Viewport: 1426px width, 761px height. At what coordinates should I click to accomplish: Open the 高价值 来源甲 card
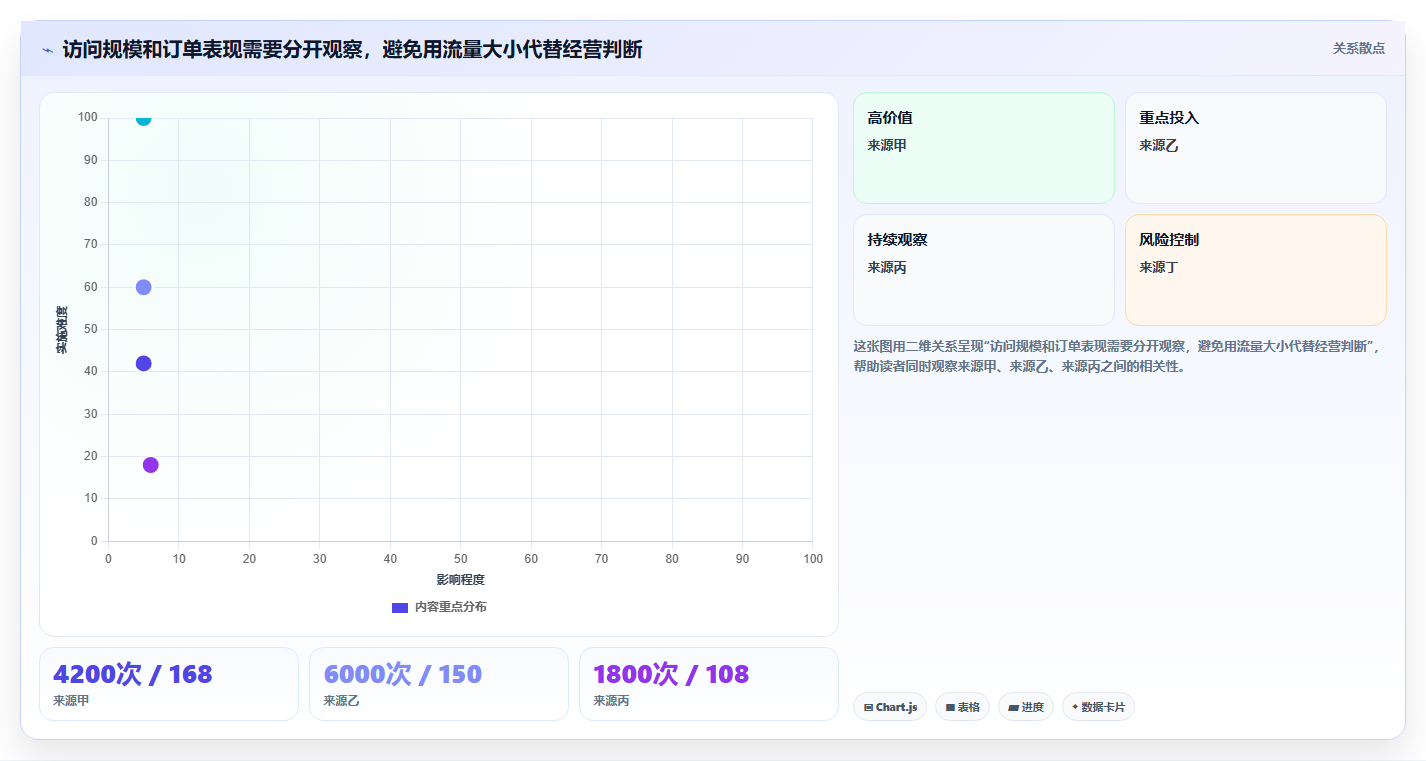point(983,148)
